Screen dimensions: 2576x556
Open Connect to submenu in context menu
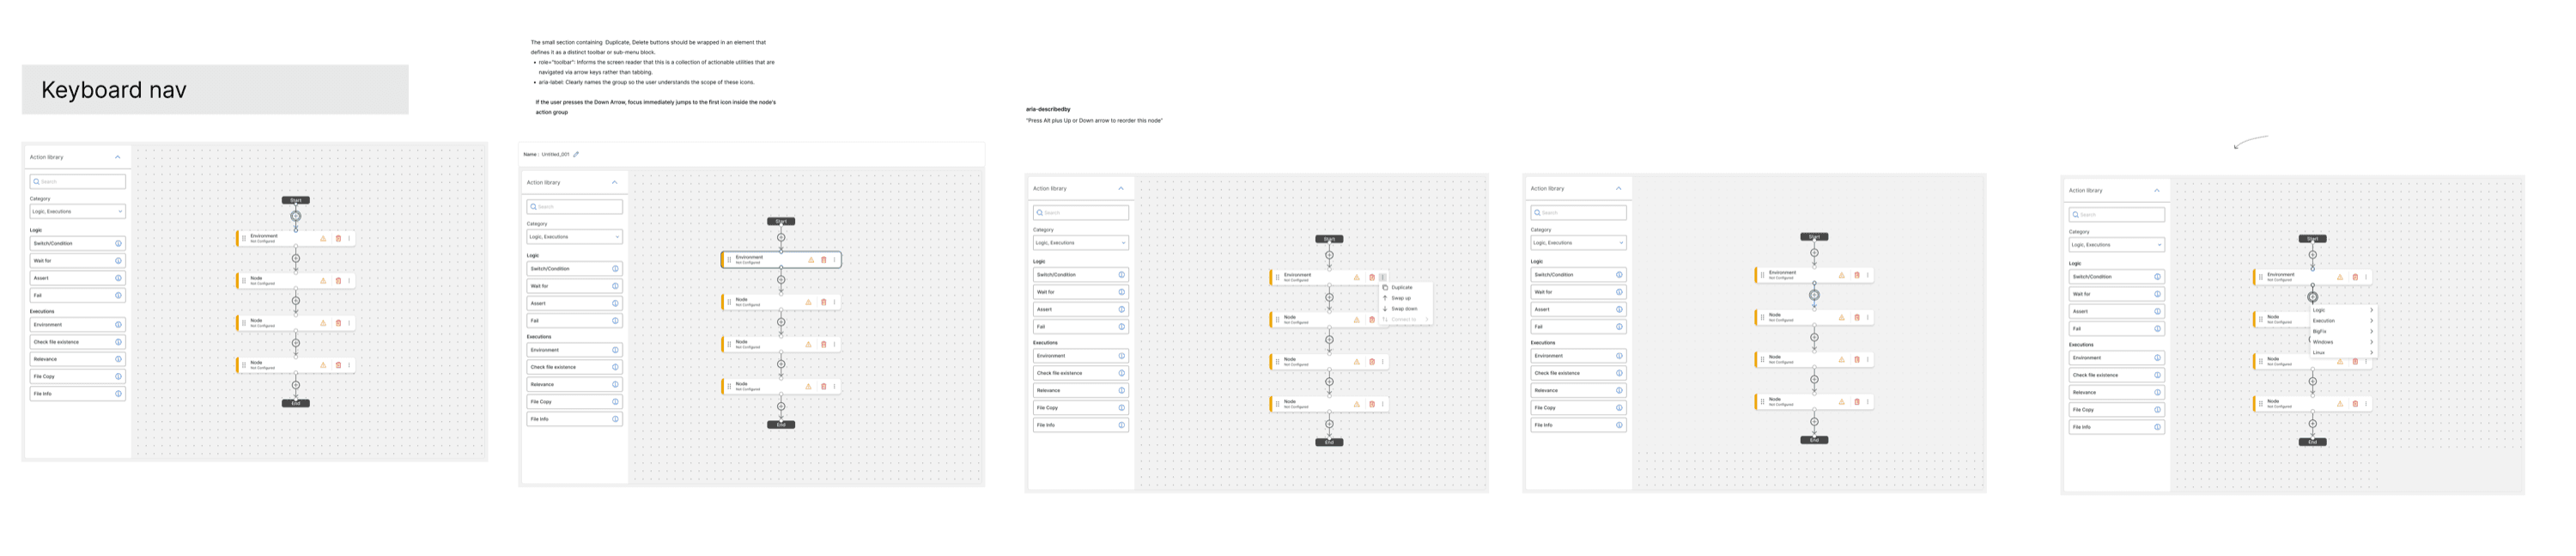point(1406,319)
